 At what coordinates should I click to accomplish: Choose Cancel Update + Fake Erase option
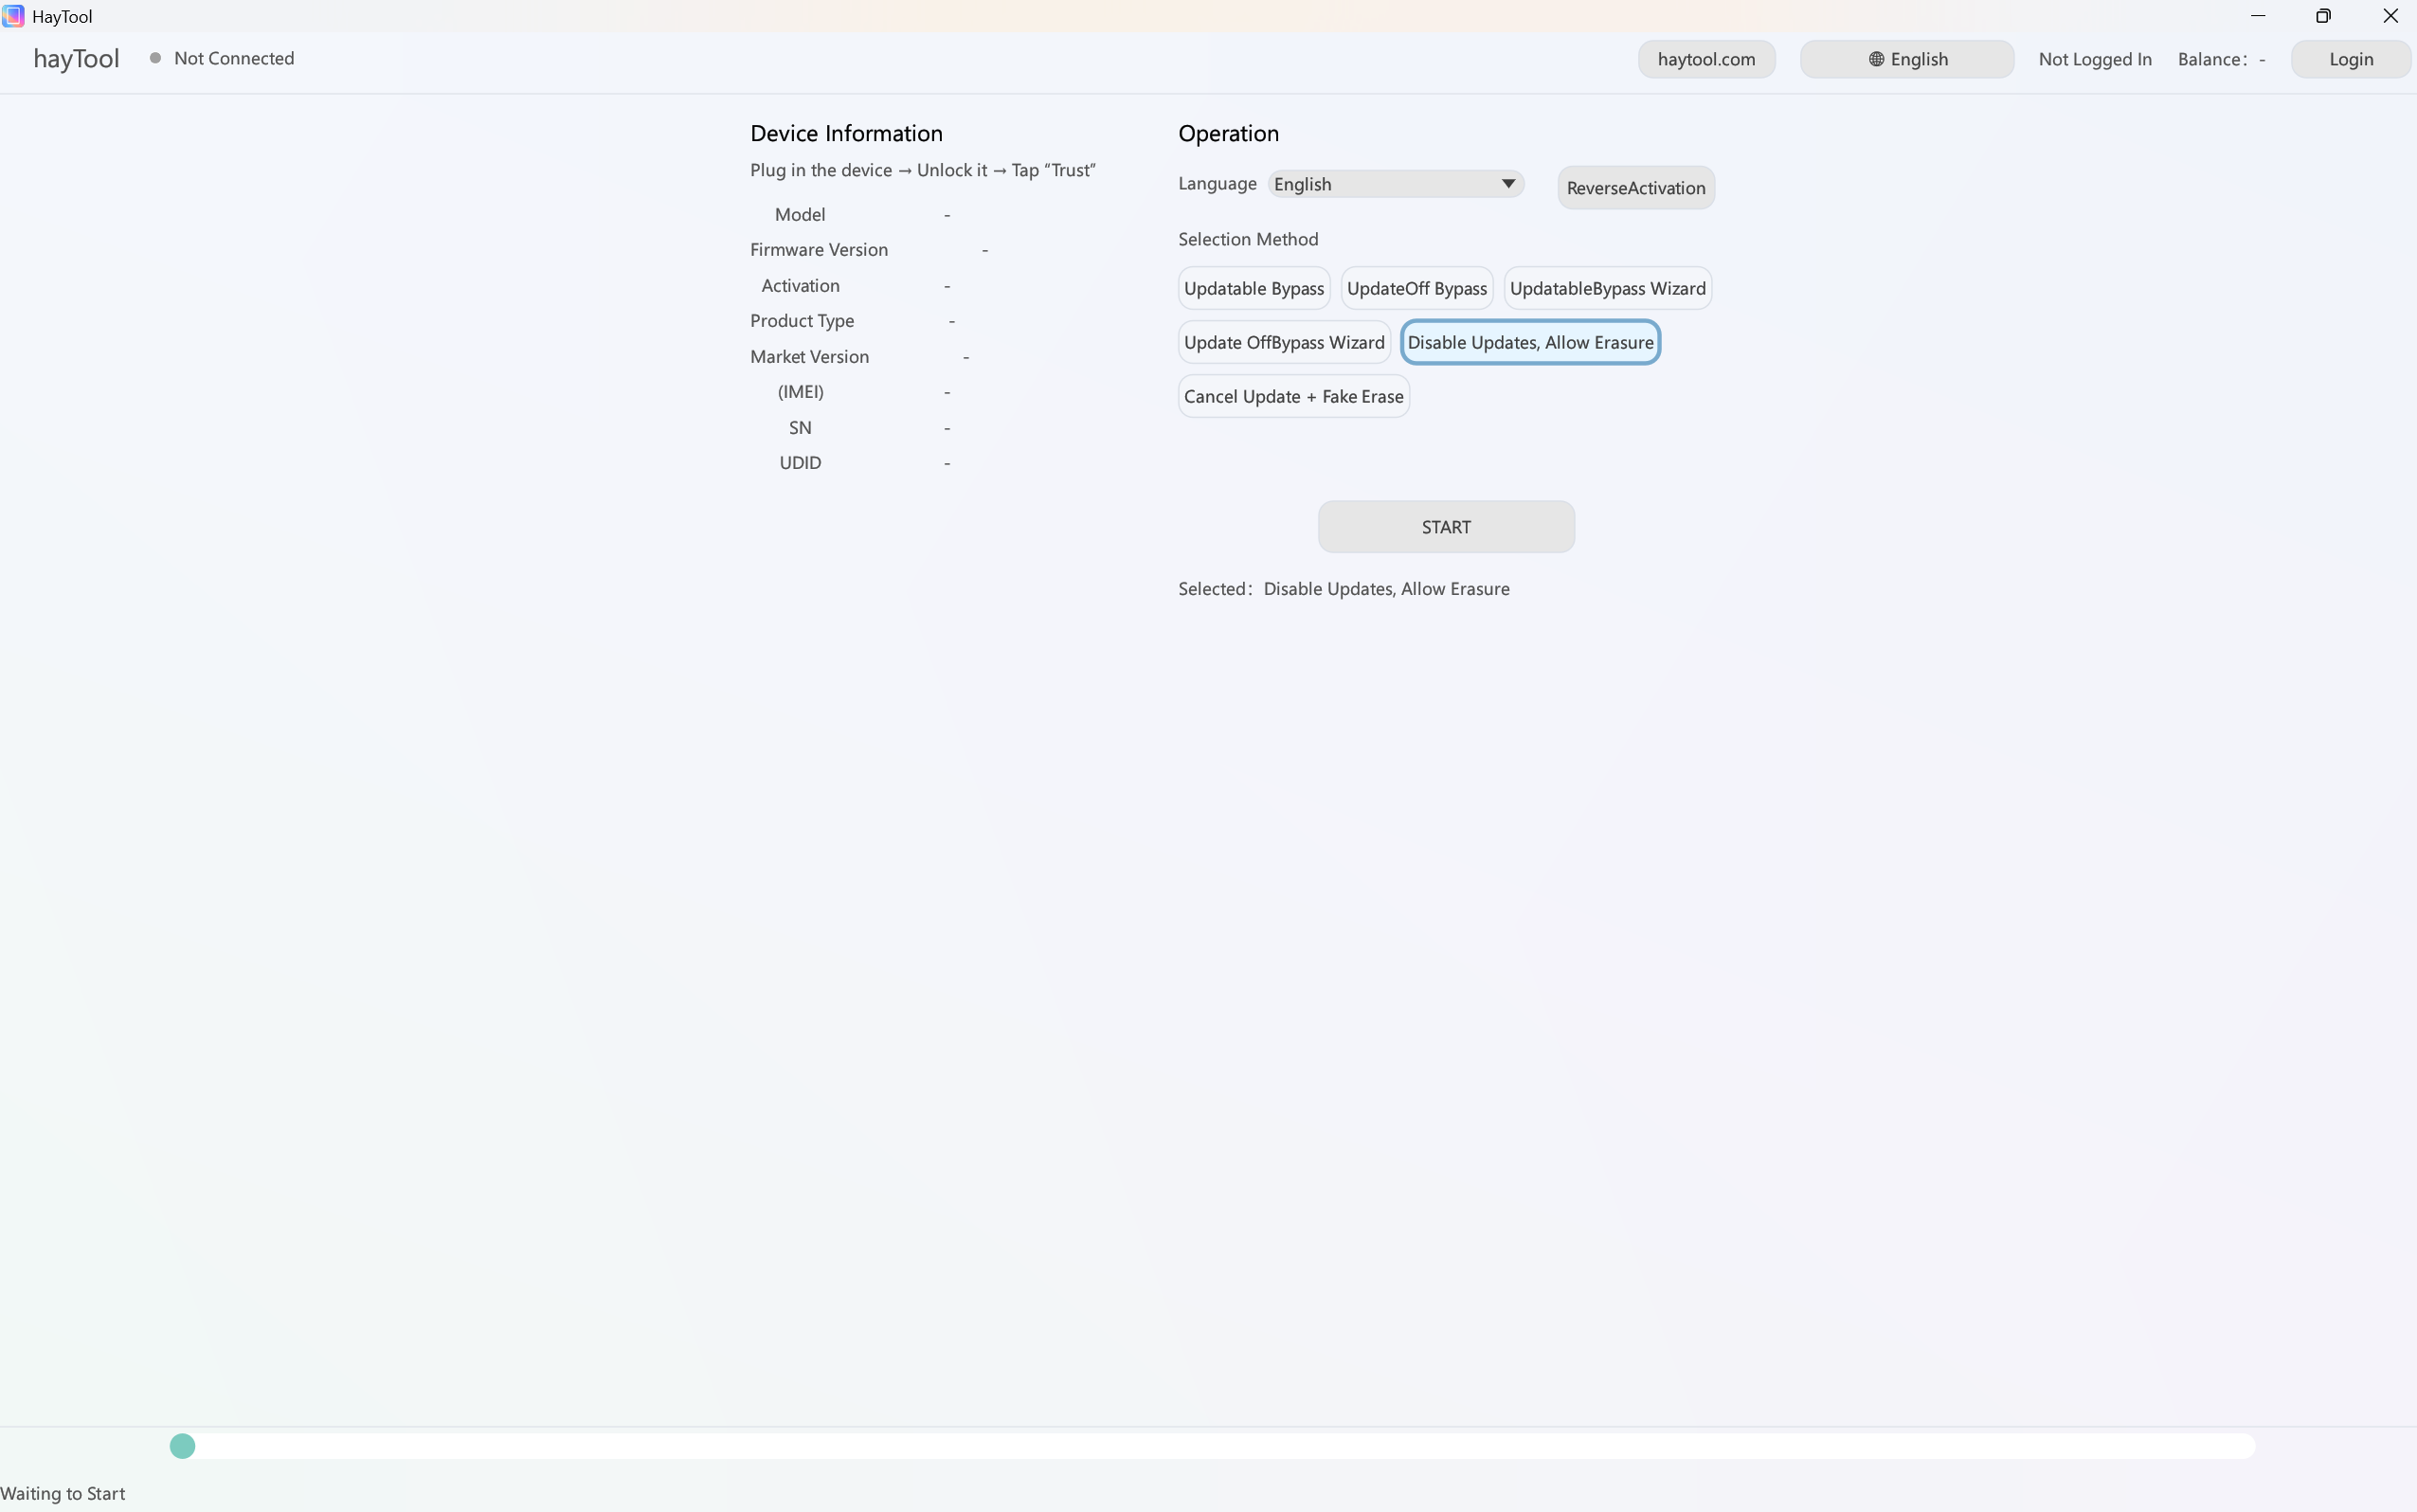click(x=1294, y=396)
